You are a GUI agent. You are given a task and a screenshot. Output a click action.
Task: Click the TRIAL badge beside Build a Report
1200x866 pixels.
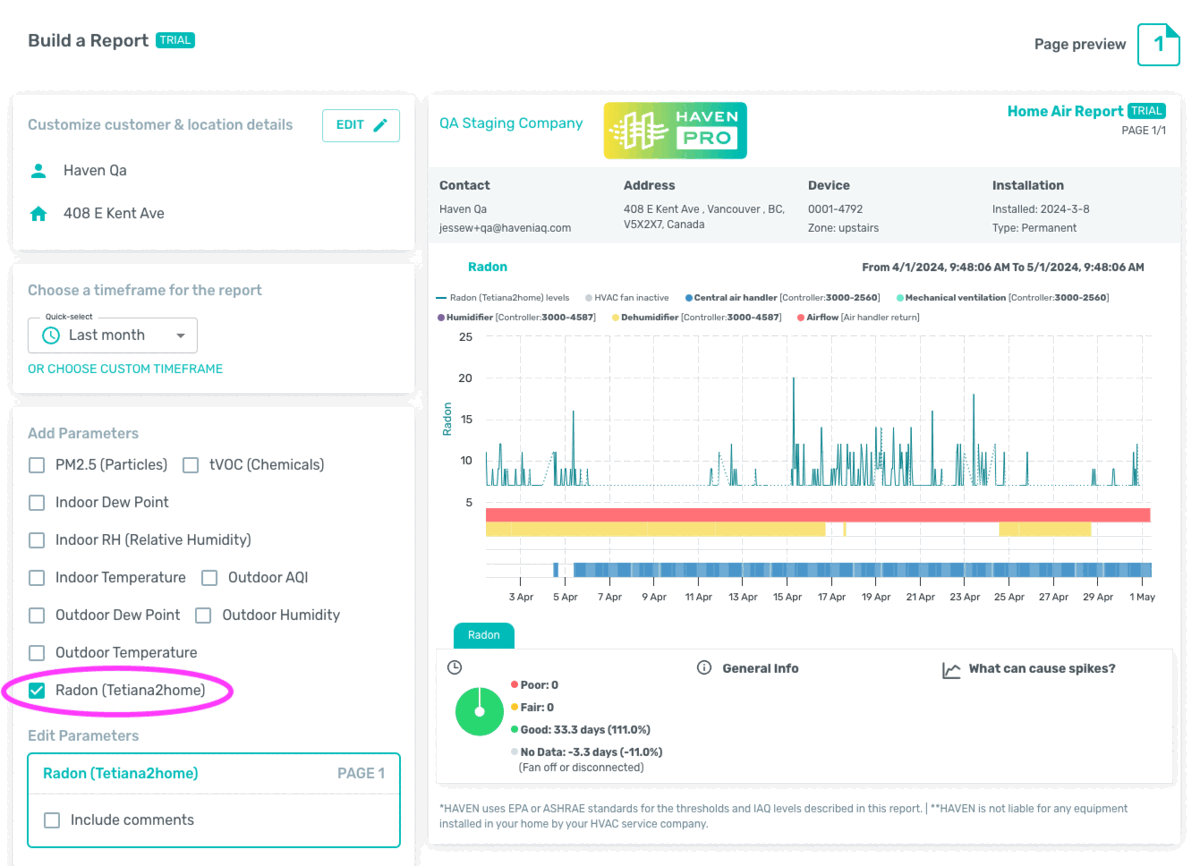(175, 41)
